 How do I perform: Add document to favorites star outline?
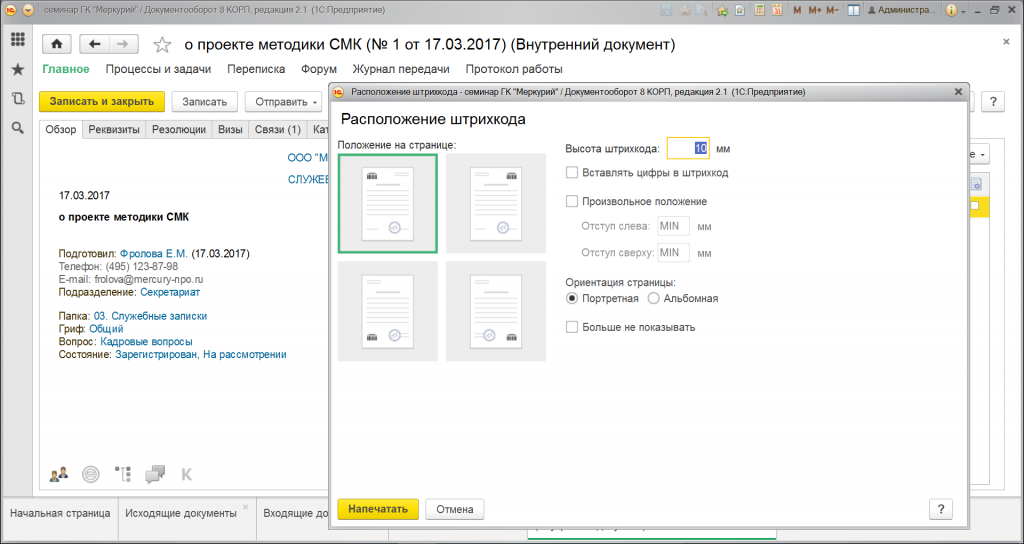pyautogui.click(x=162, y=44)
